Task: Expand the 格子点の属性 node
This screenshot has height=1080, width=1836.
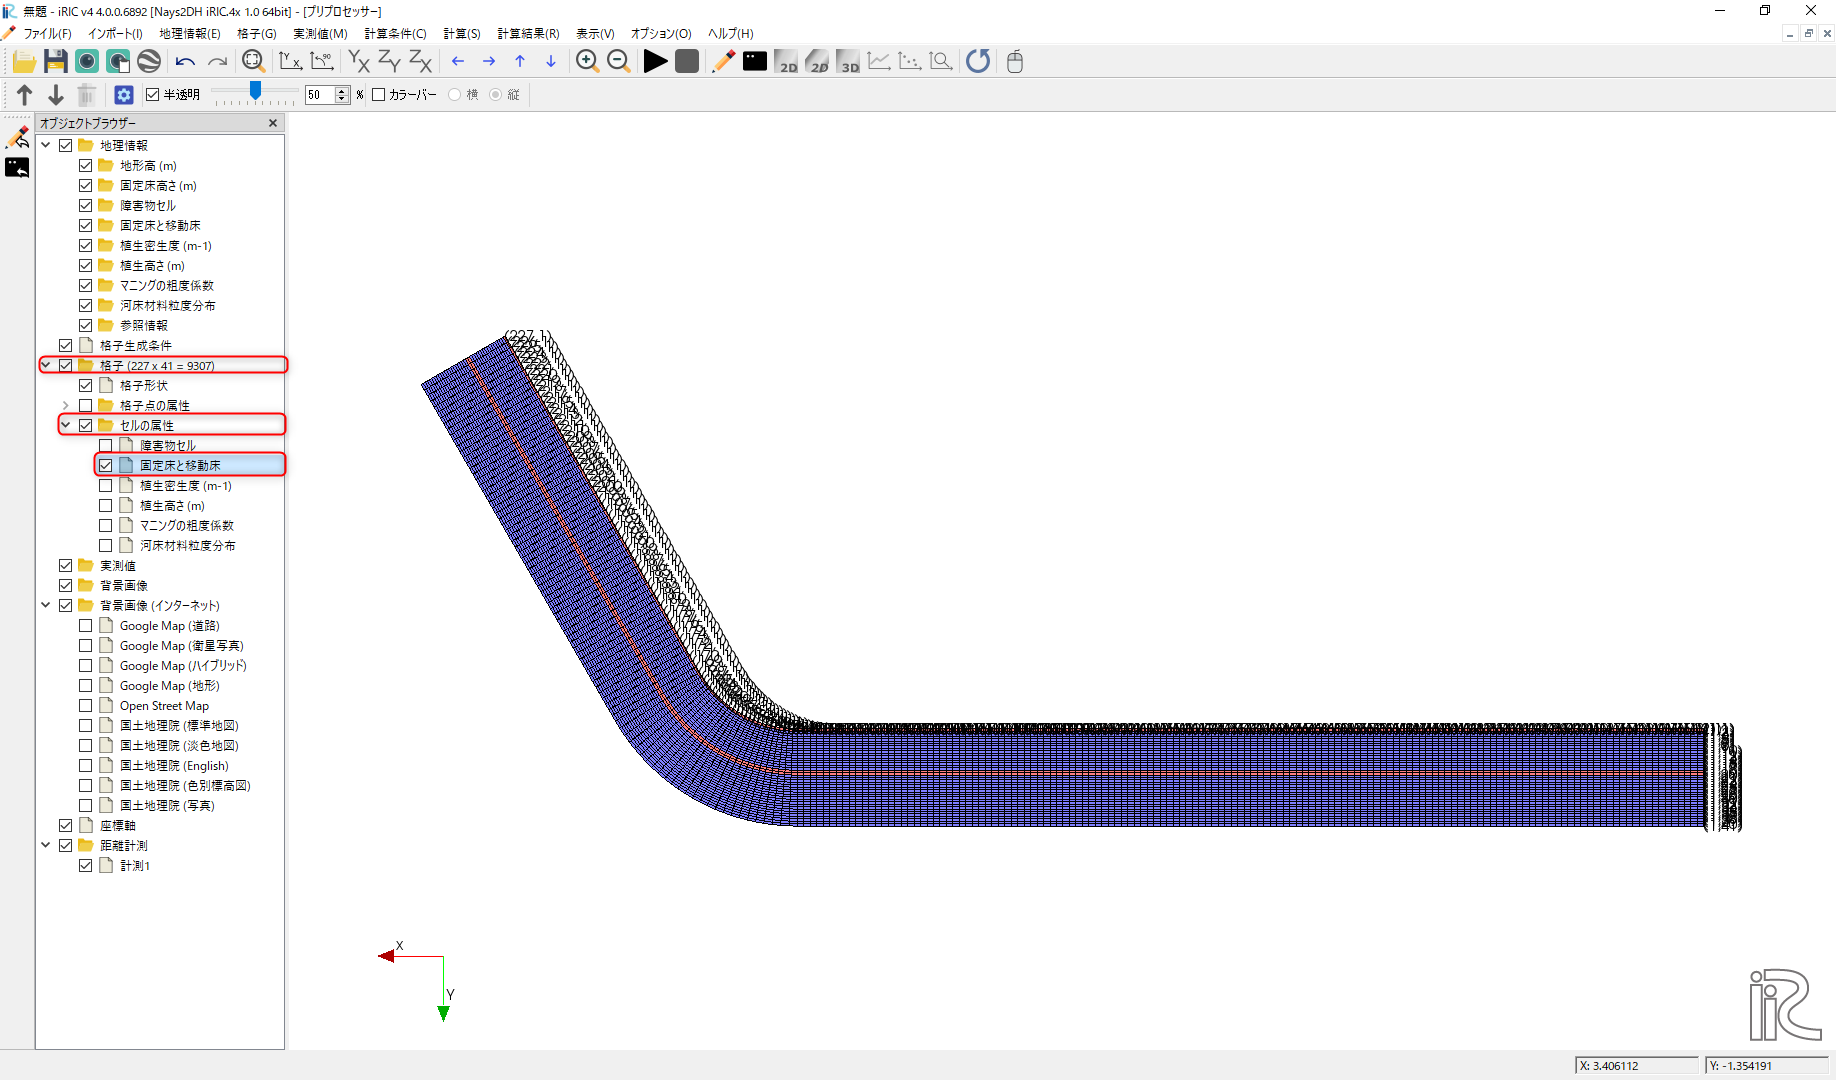Action: tap(66, 406)
